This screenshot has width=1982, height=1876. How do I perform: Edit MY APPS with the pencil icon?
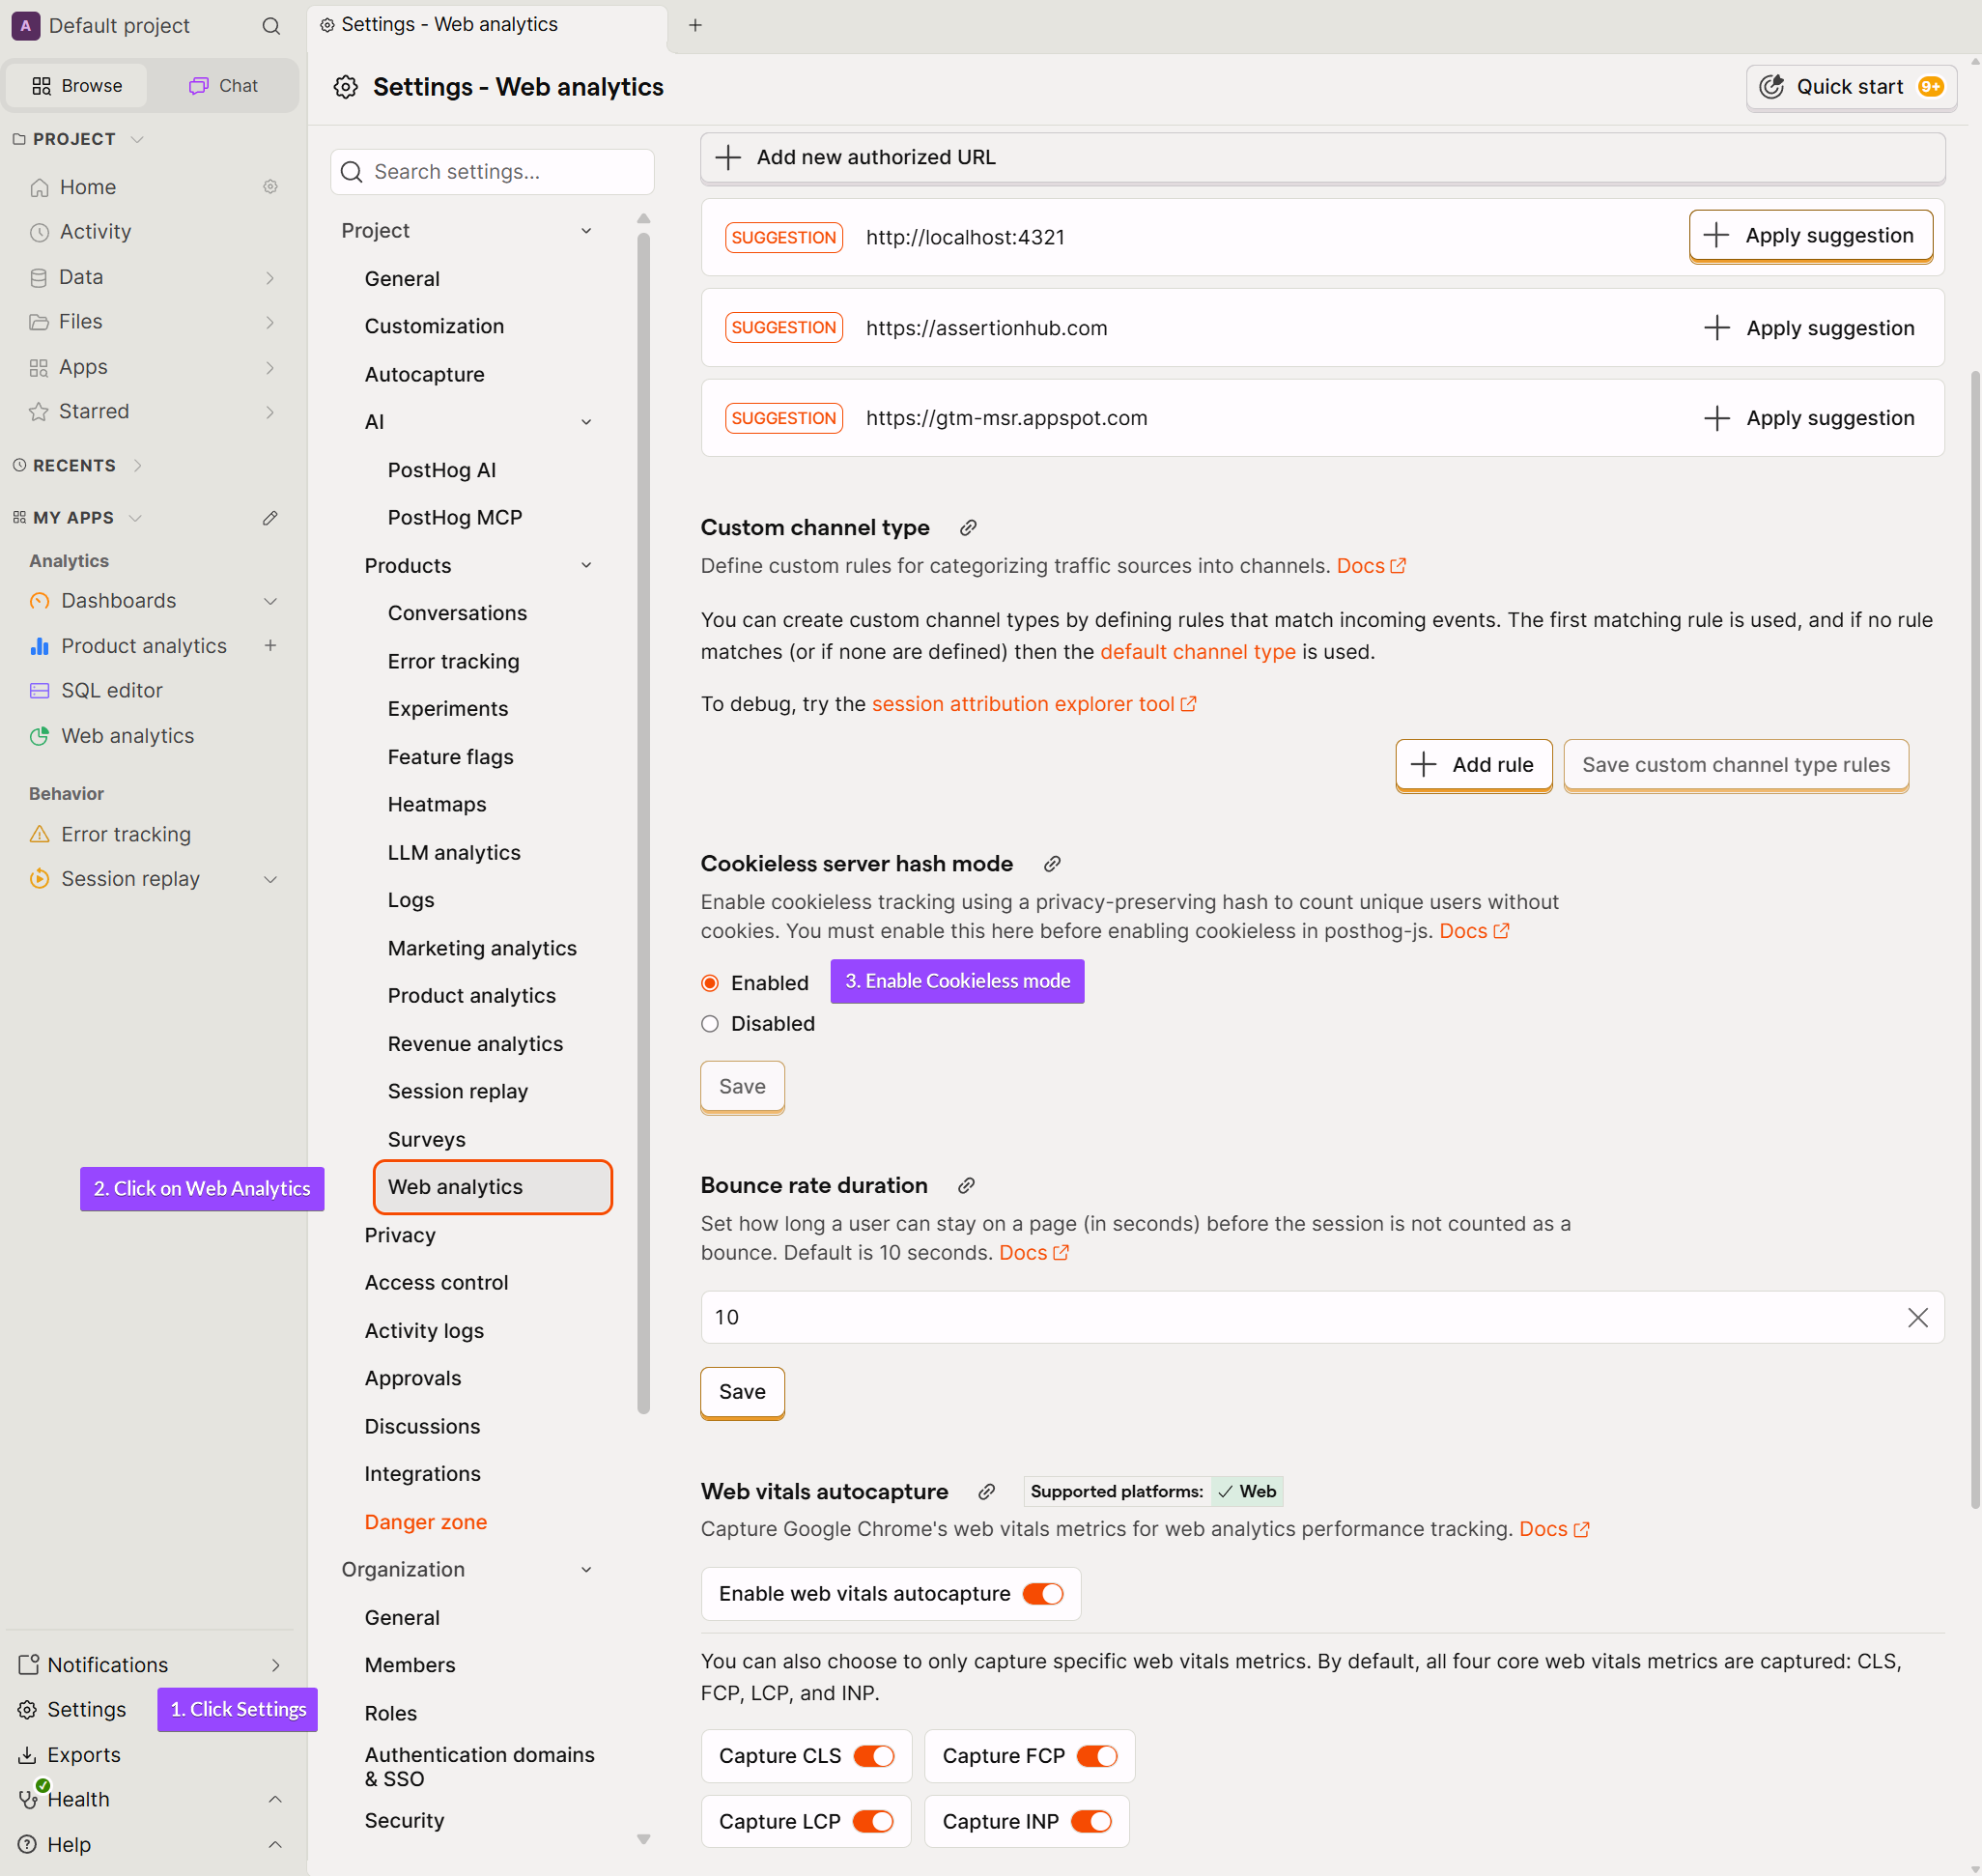pos(270,517)
